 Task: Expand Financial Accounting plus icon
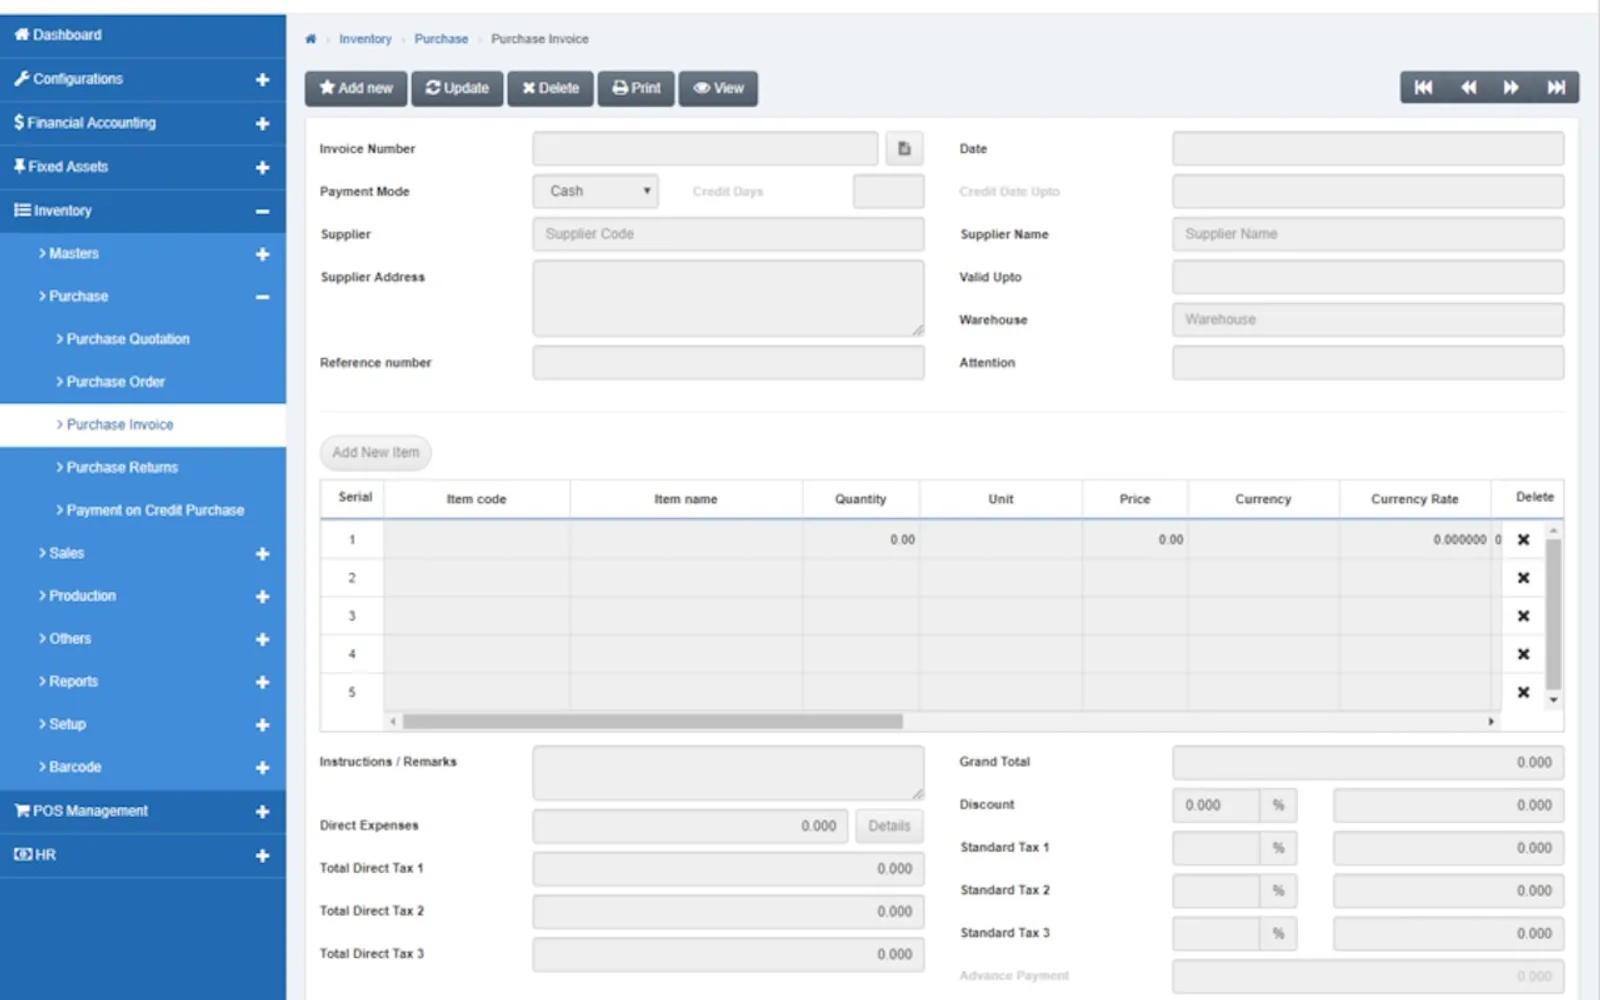coord(262,123)
